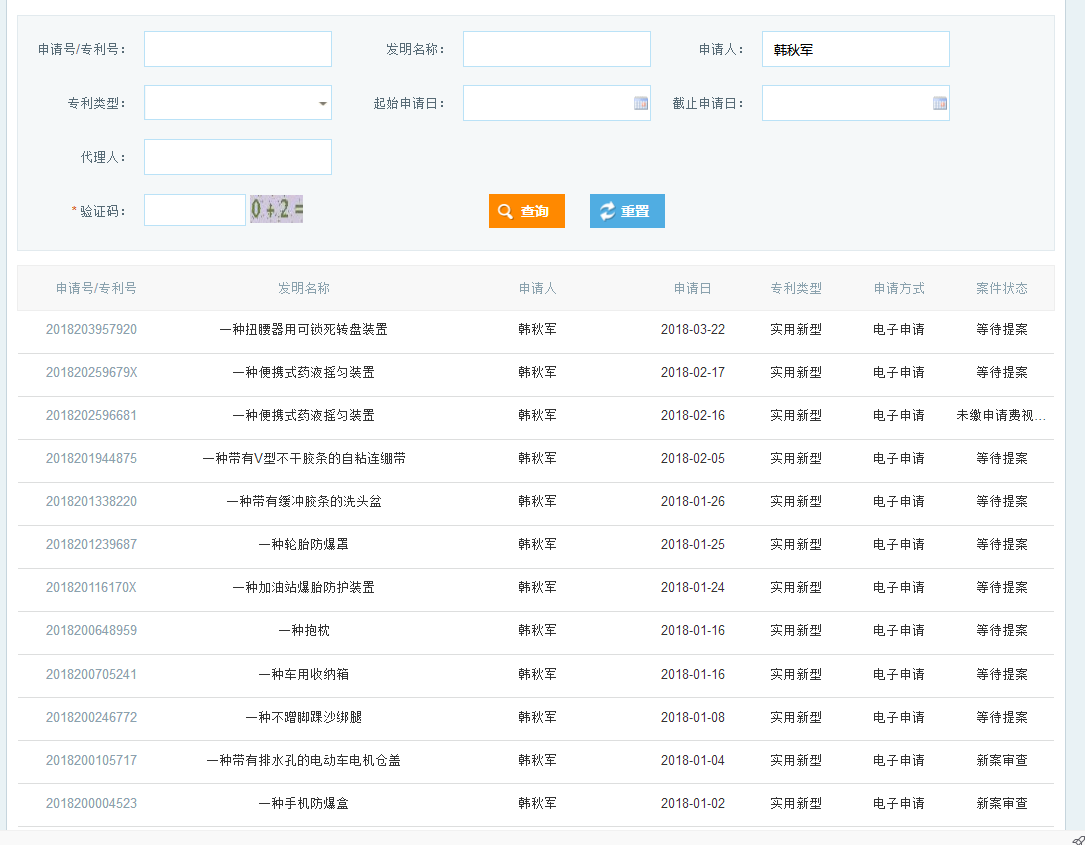This screenshot has height=845, width=1085.
Task: Open patent number 2018203957920
Action: tap(91, 329)
